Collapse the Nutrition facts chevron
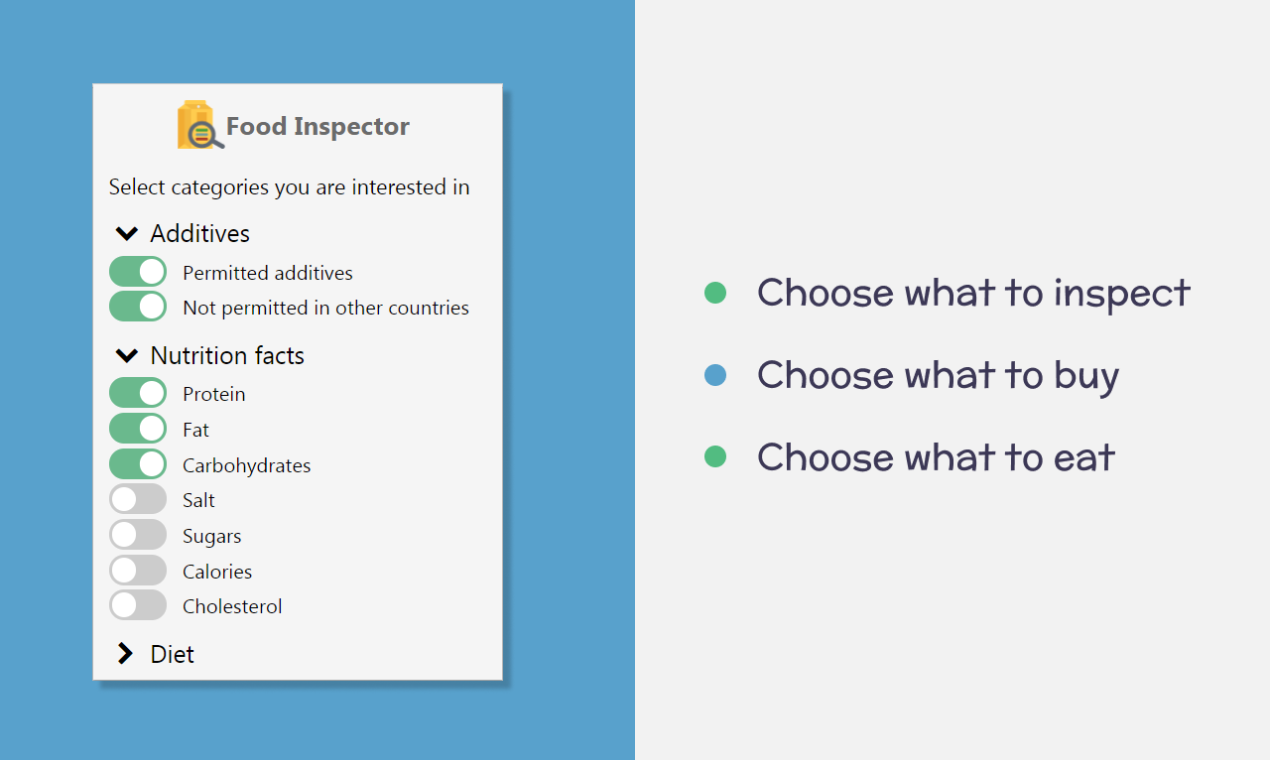Image resolution: width=1270 pixels, height=760 pixels. (x=126, y=356)
